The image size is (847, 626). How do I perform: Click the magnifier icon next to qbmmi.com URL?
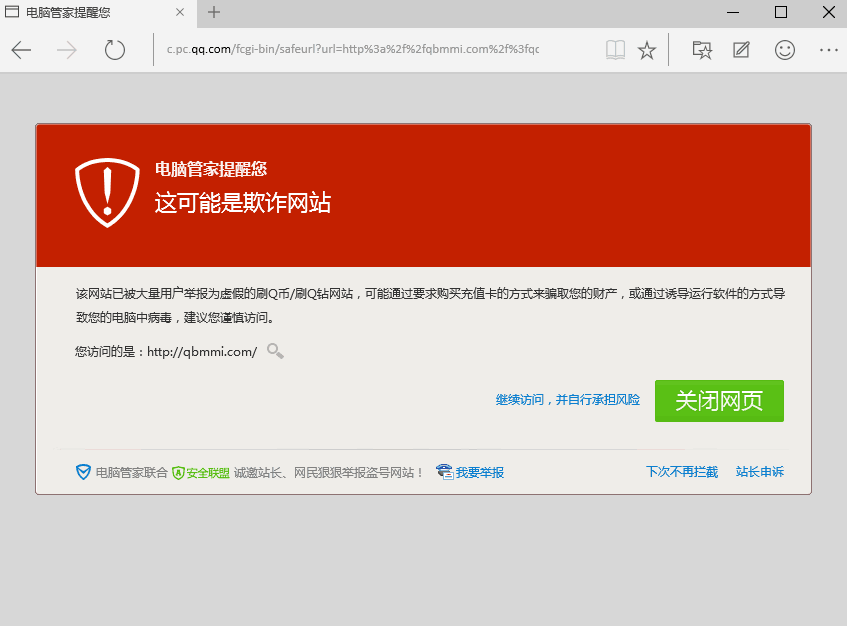[275, 351]
